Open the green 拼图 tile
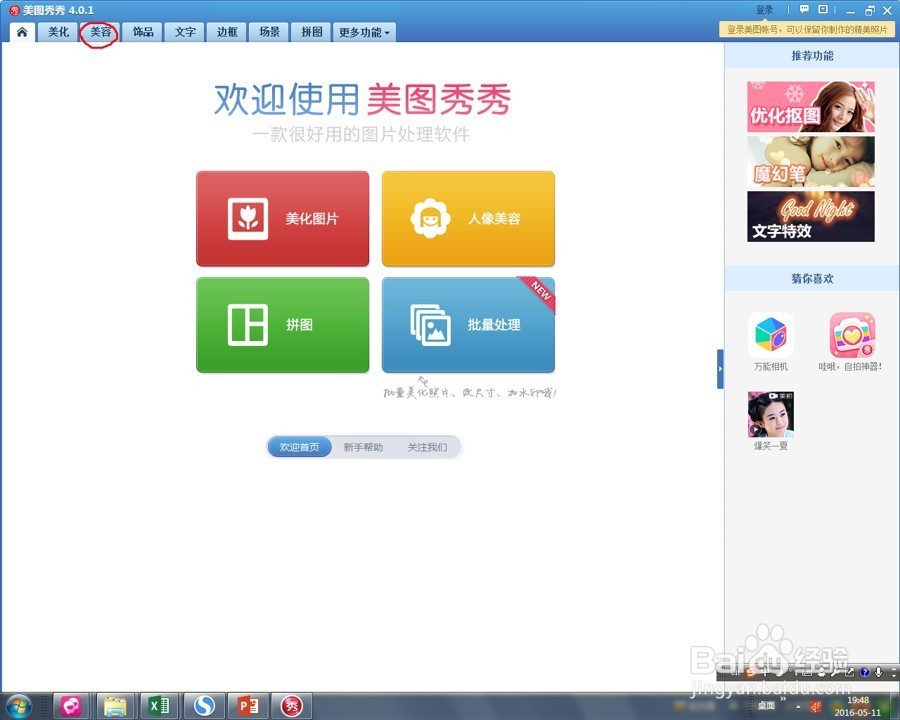The width and height of the screenshot is (900, 720). click(x=282, y=325)
